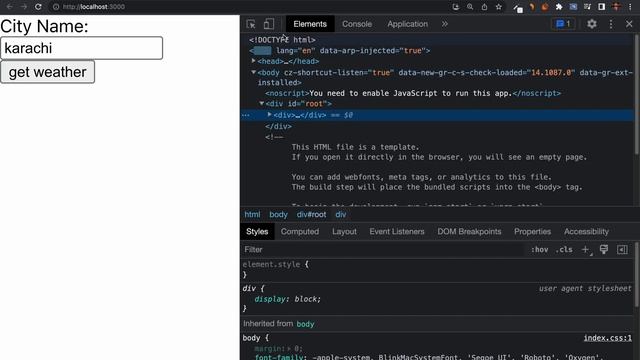Add a new style rule with plus icon
This screenshot has width=640, height=360.
click(586, 249)
